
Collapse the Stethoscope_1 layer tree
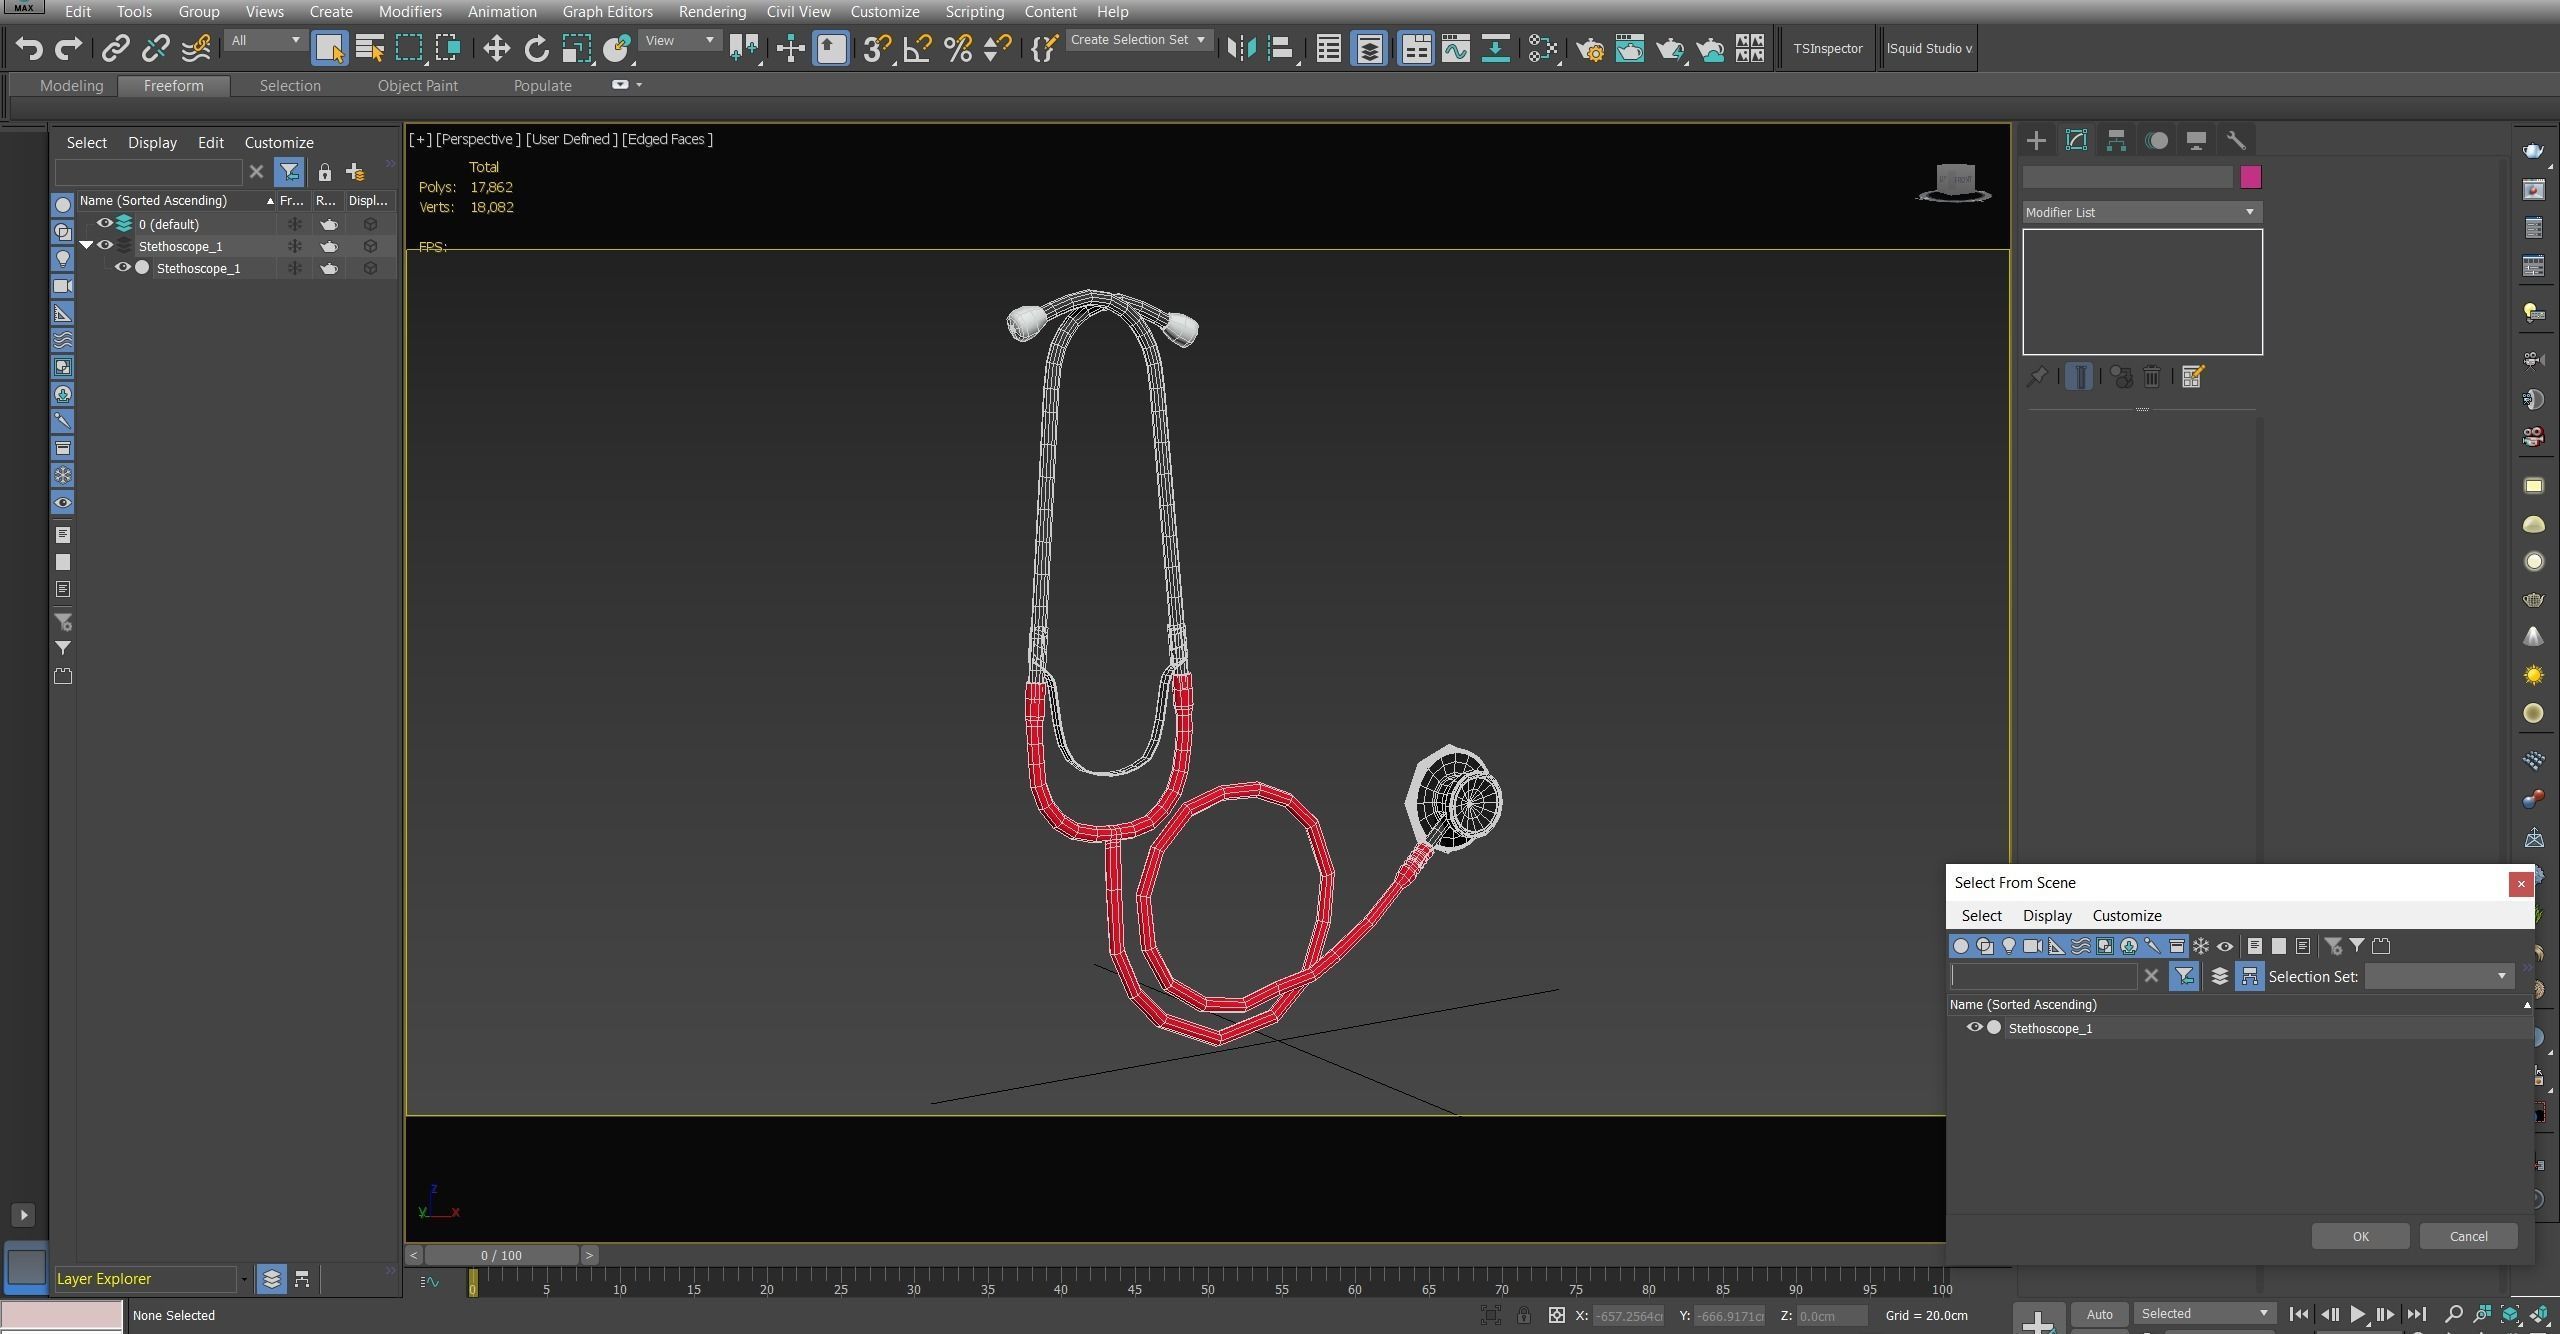86,245
